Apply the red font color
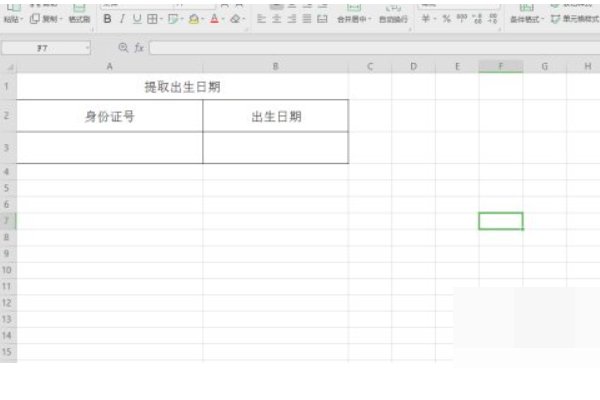Viewport: 600px width, 400px height. coord(214,19)
